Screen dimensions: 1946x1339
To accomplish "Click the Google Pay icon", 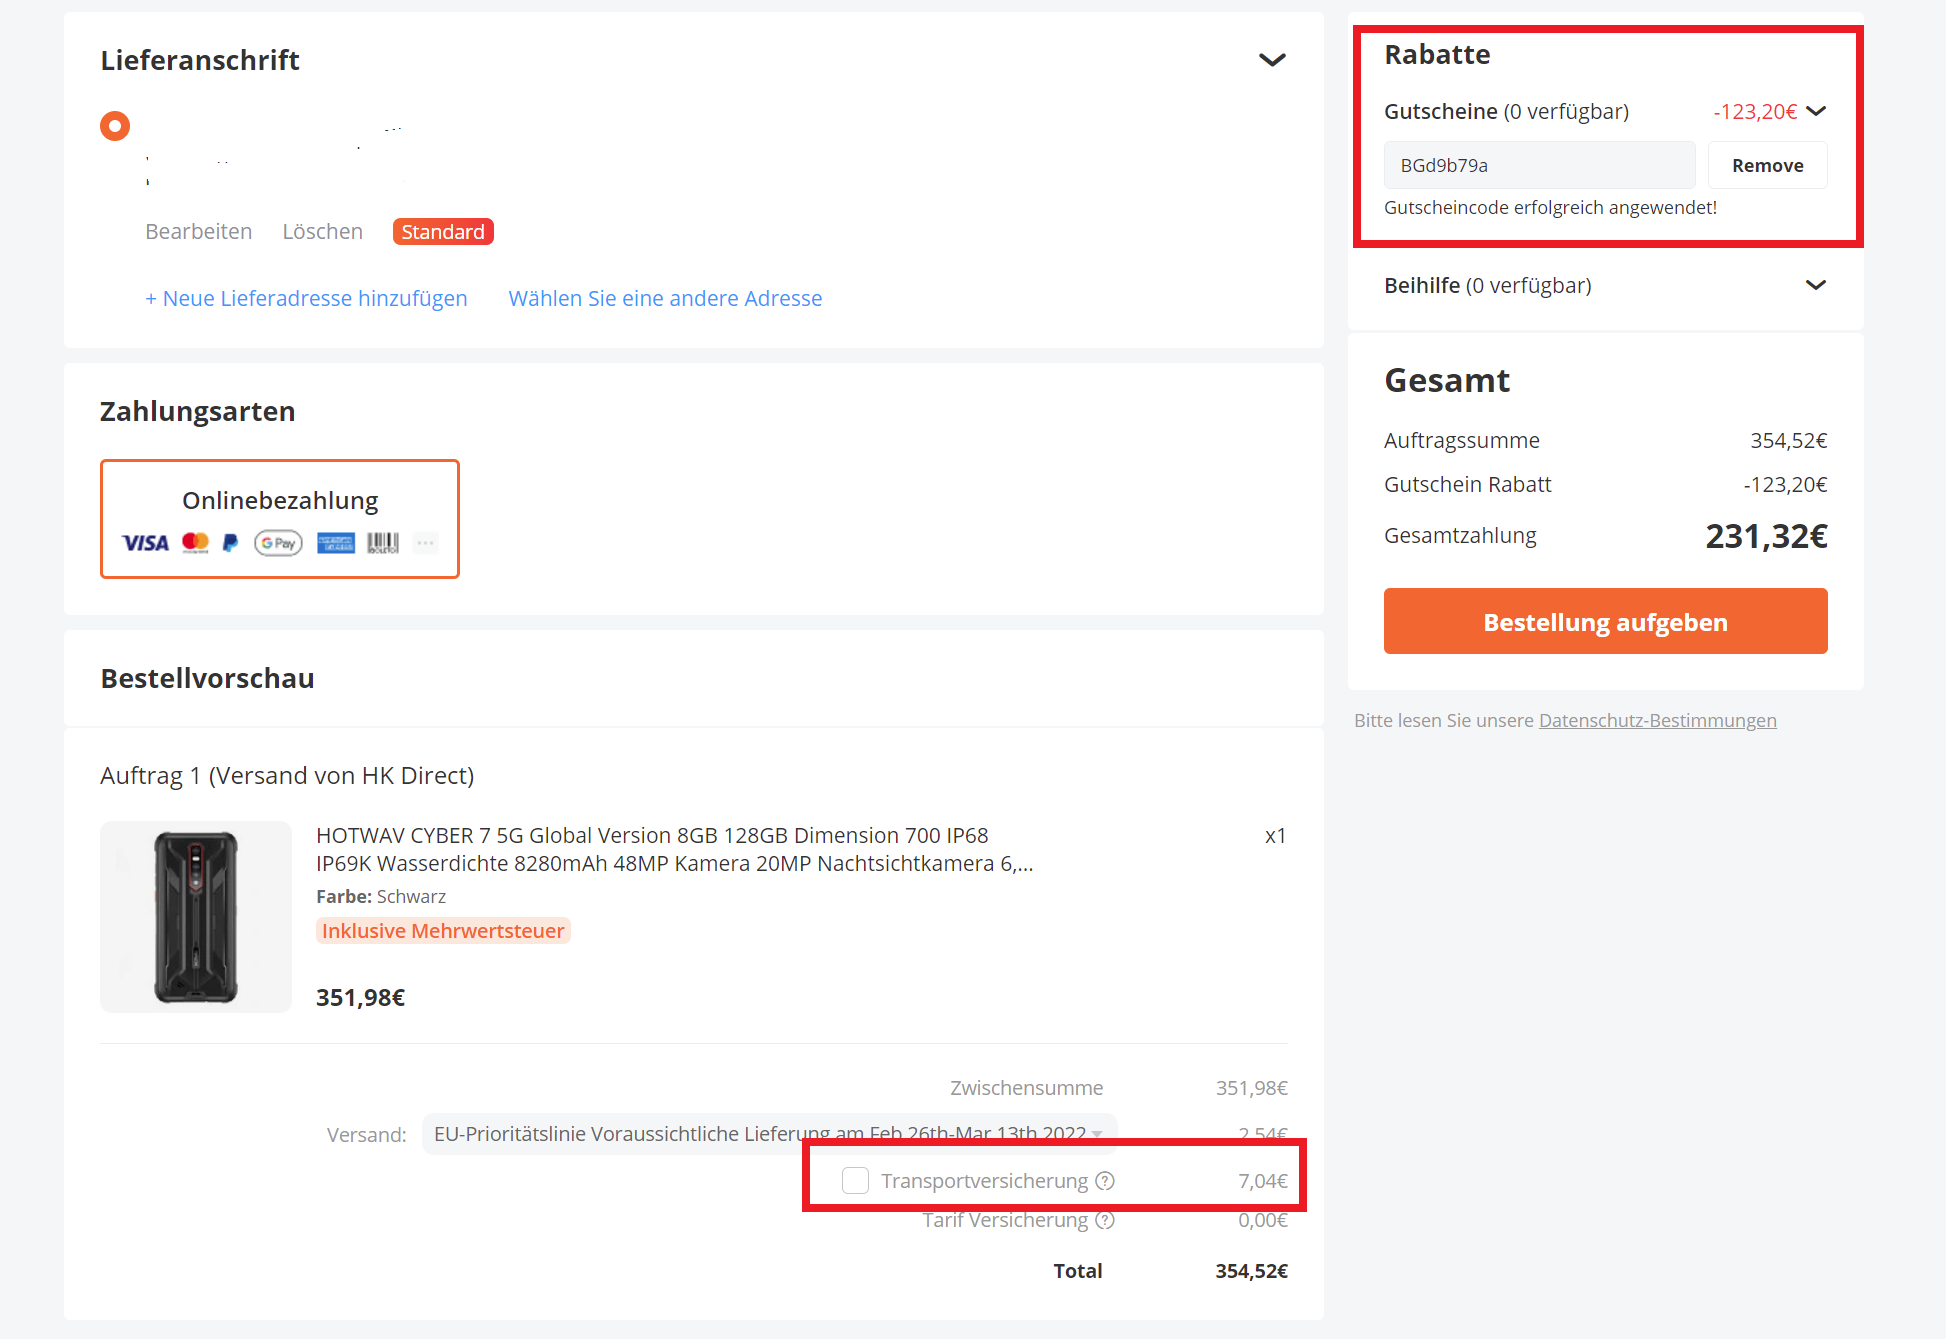I will click(x=278, y=543).
